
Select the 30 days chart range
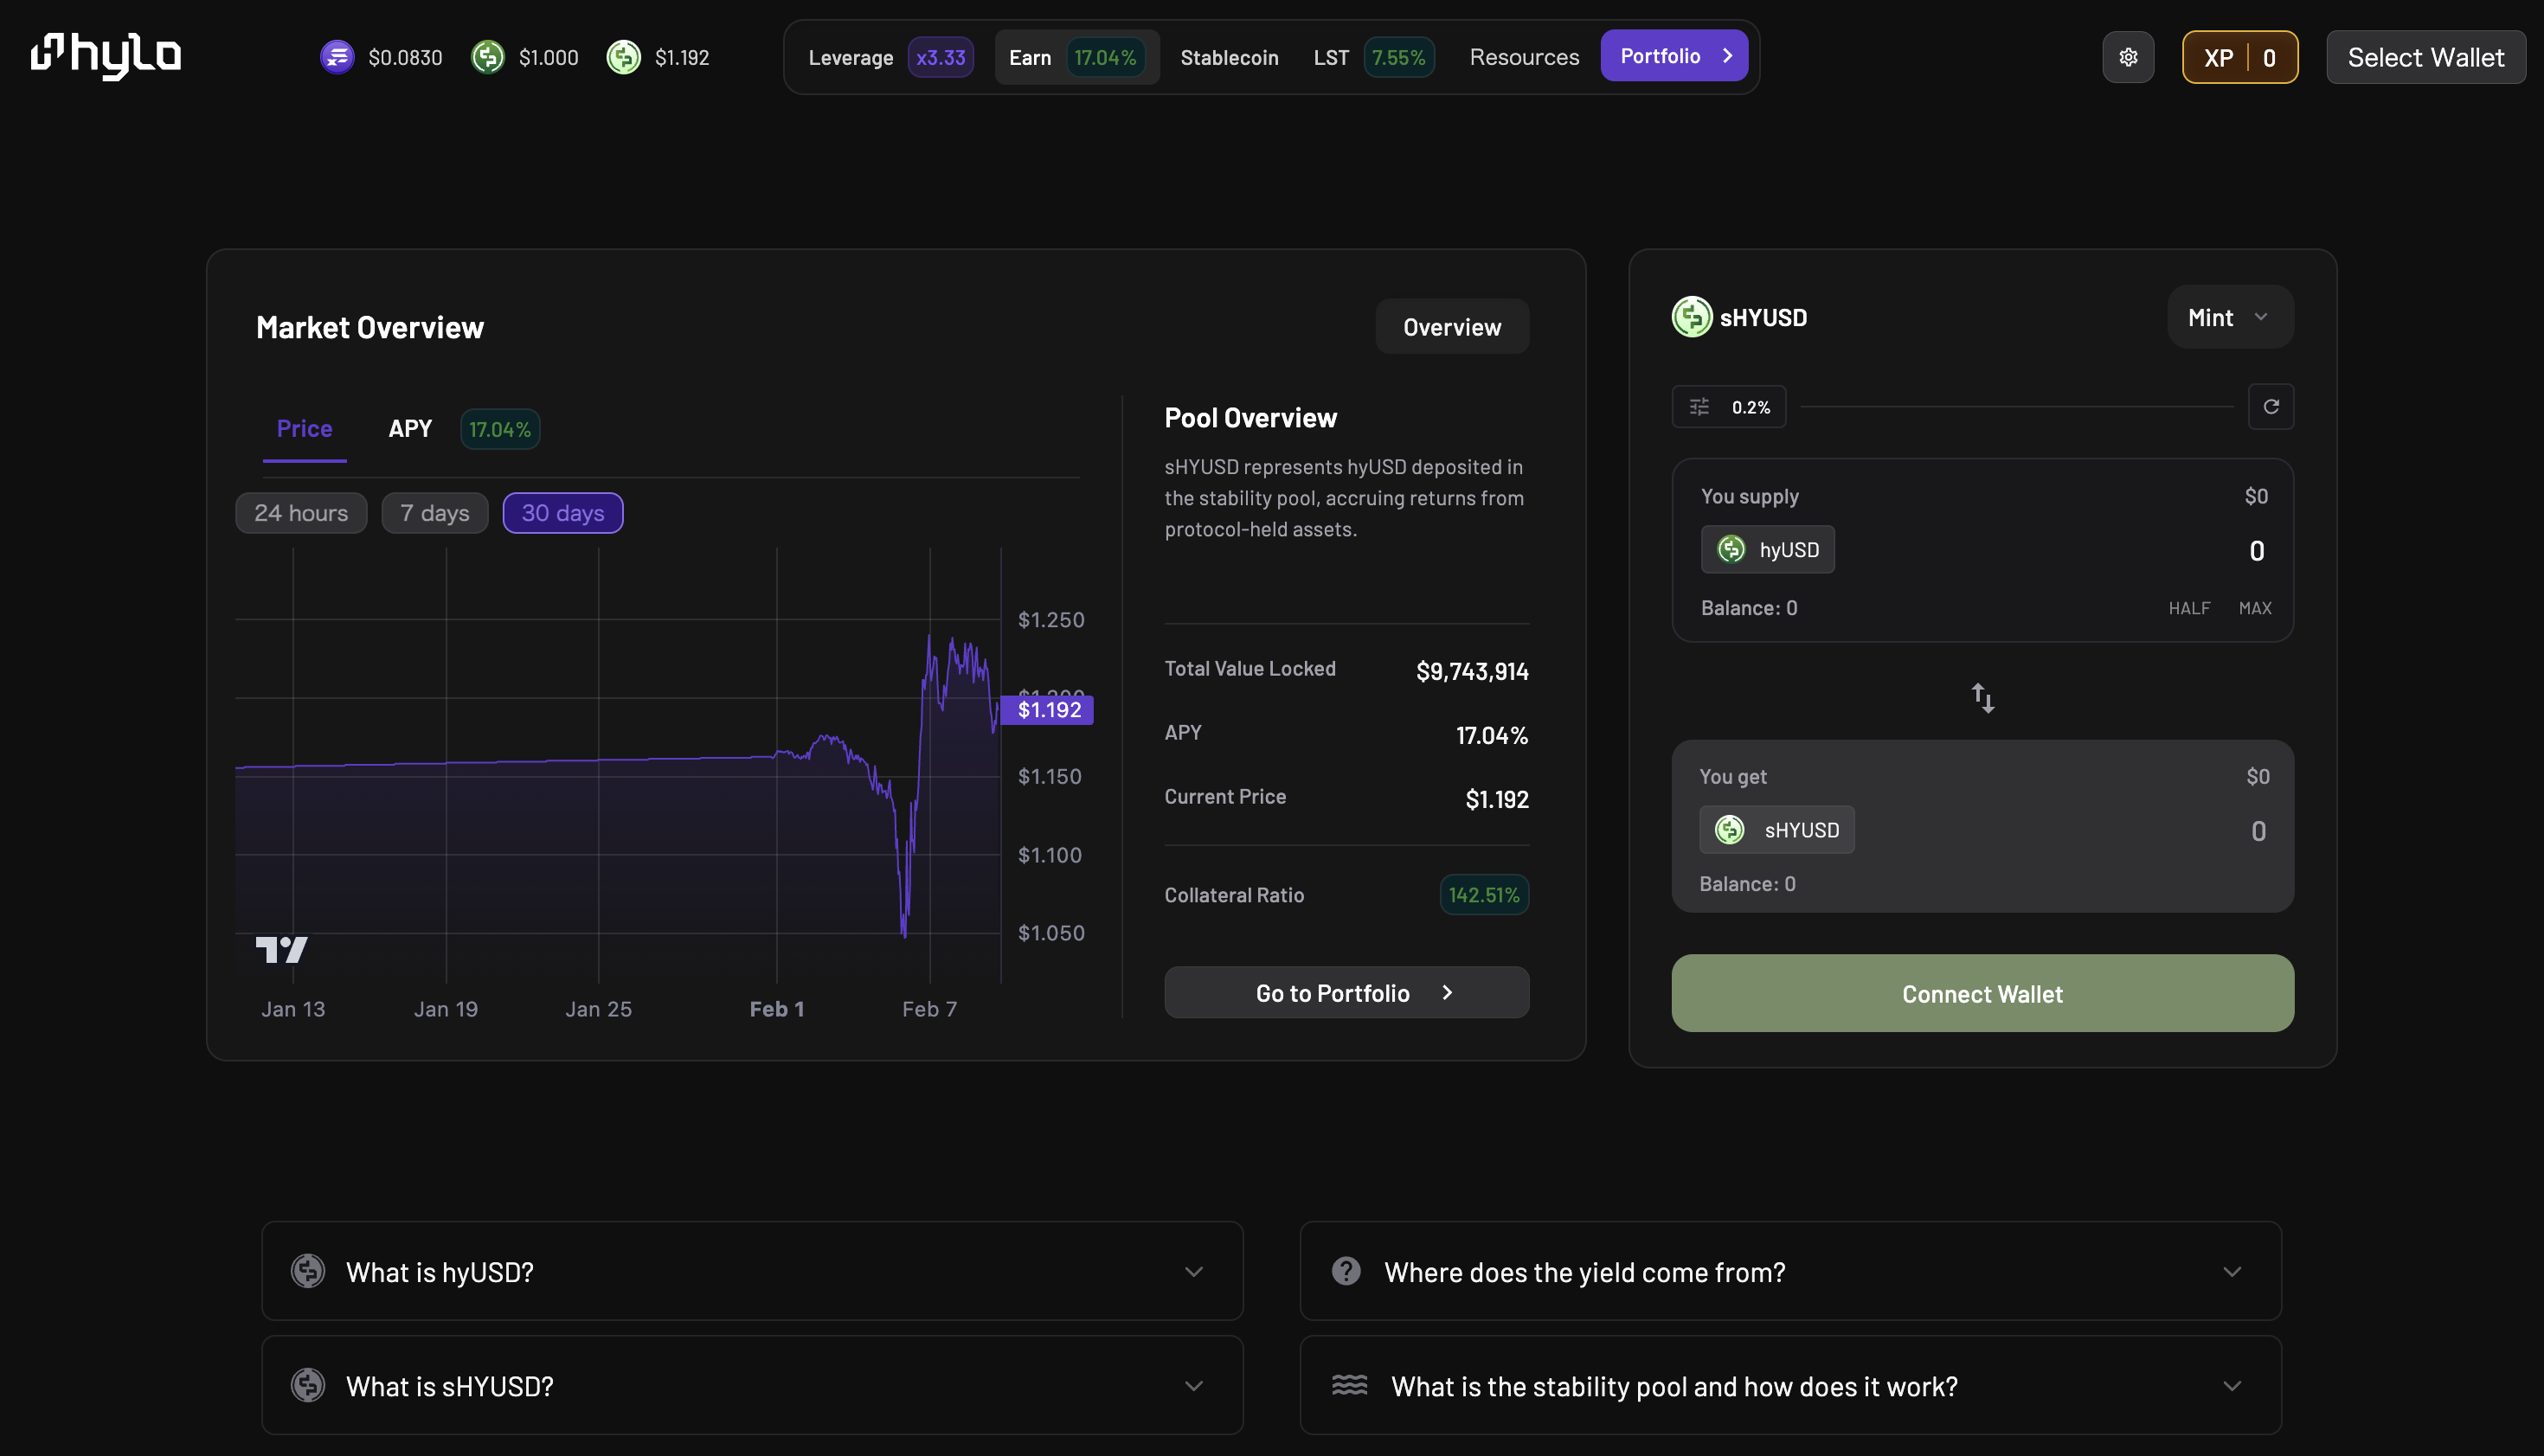(562, 513)
